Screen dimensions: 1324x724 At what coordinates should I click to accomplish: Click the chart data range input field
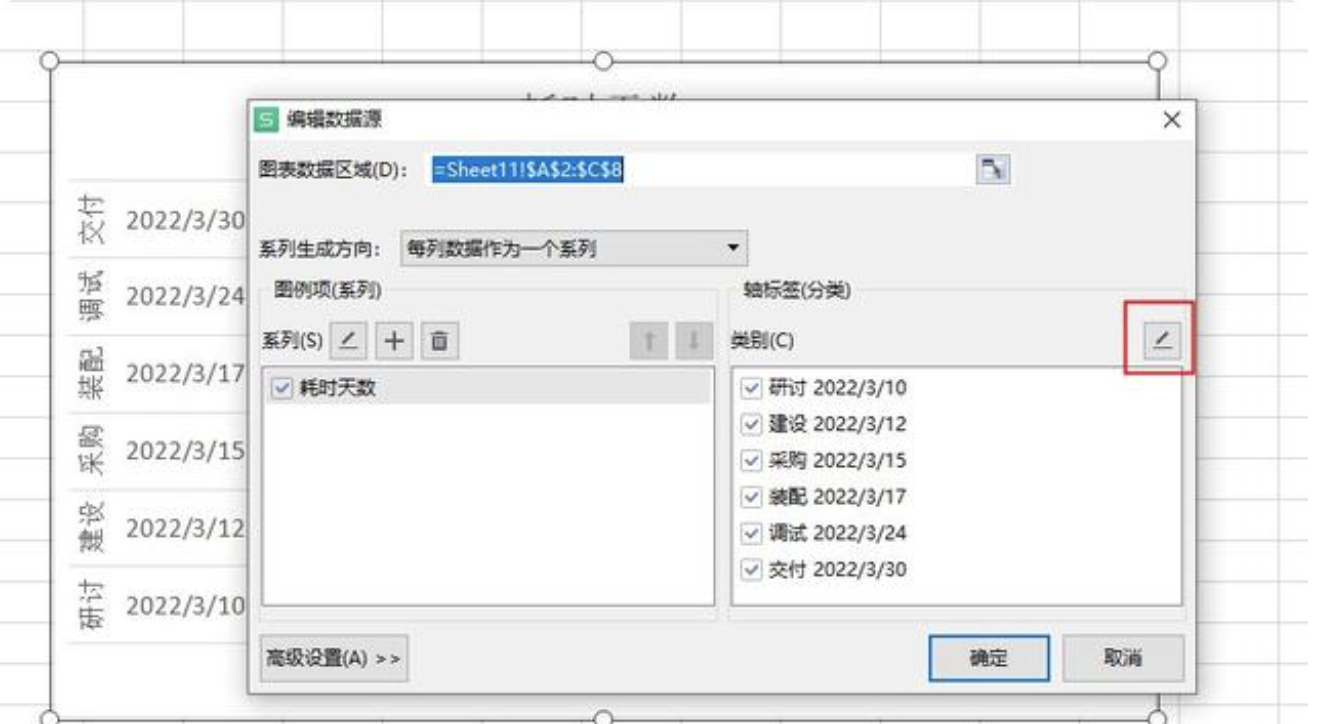[x=703, y=170]
